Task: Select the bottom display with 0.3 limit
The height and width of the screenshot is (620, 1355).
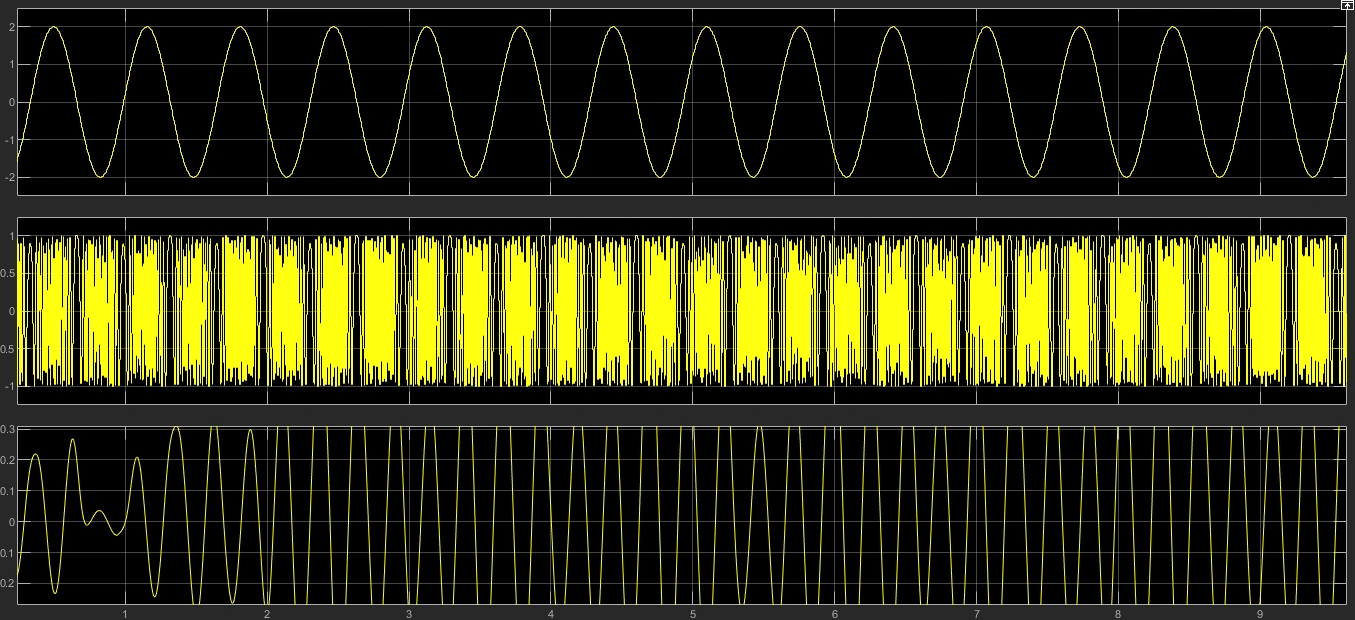Action: [x=682, y=515]
